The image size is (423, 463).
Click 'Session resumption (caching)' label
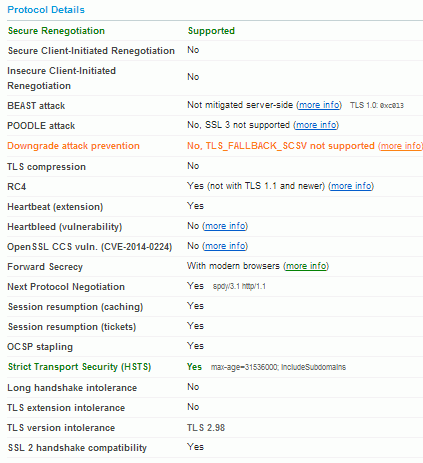(75, 307)
